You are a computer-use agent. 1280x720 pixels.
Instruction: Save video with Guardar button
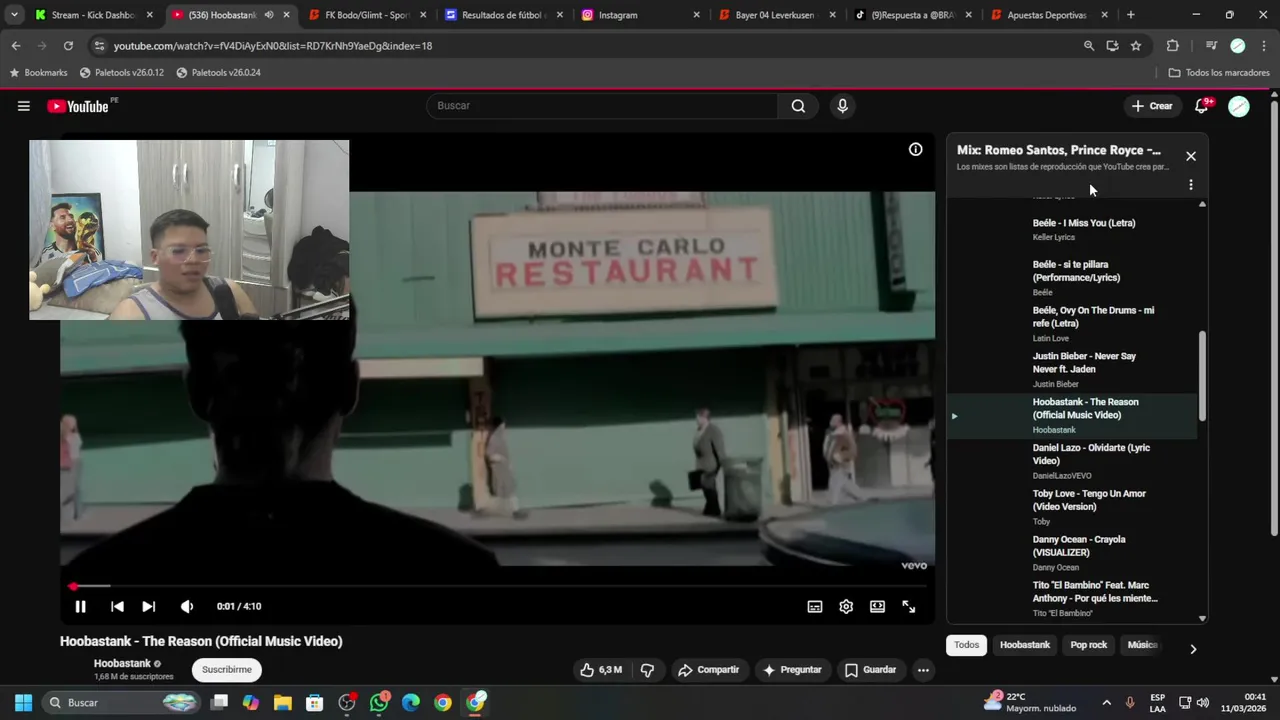870,670
